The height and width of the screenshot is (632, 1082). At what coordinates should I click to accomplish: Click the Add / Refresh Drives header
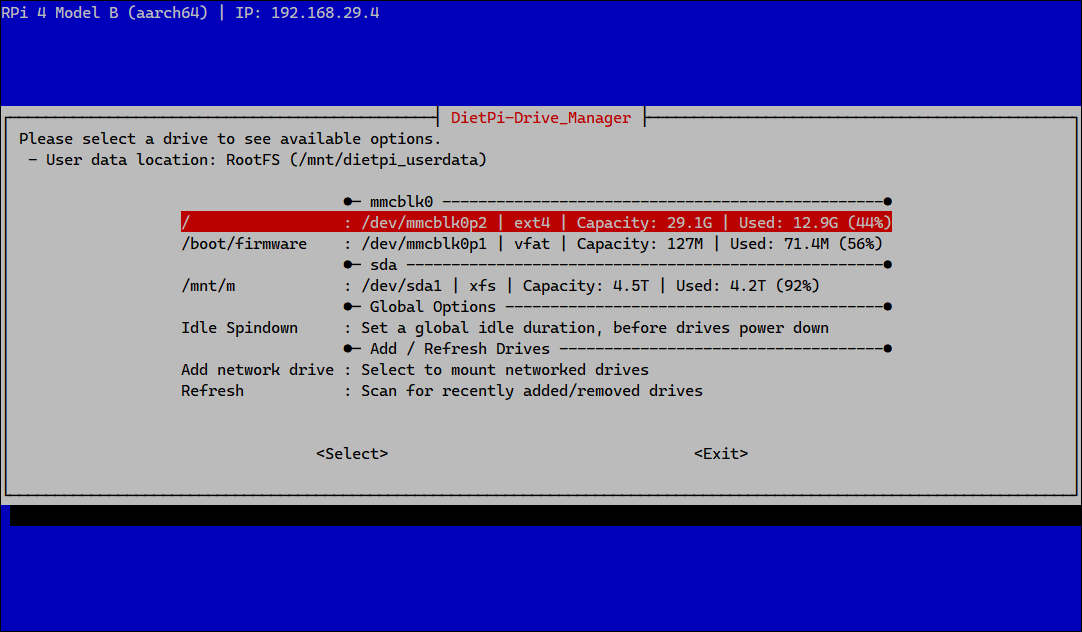point(459,349)
